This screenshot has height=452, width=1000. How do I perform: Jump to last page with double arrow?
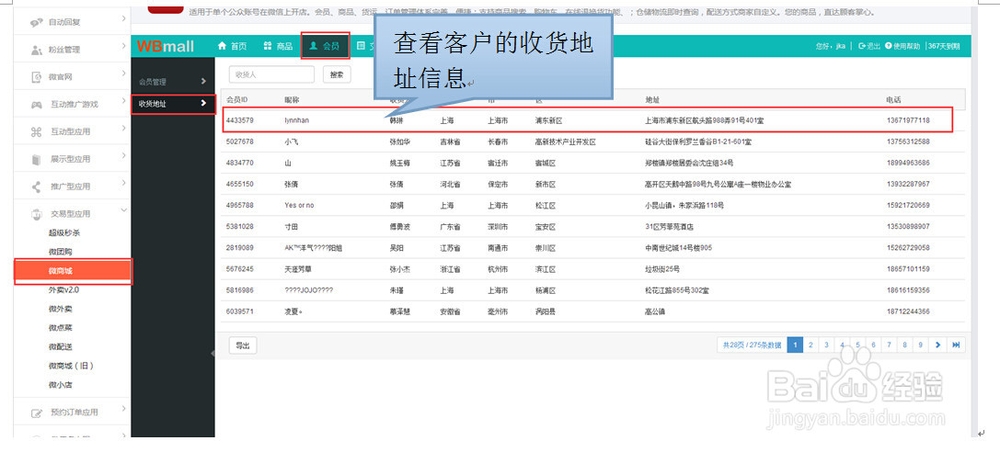pos(956,345)
